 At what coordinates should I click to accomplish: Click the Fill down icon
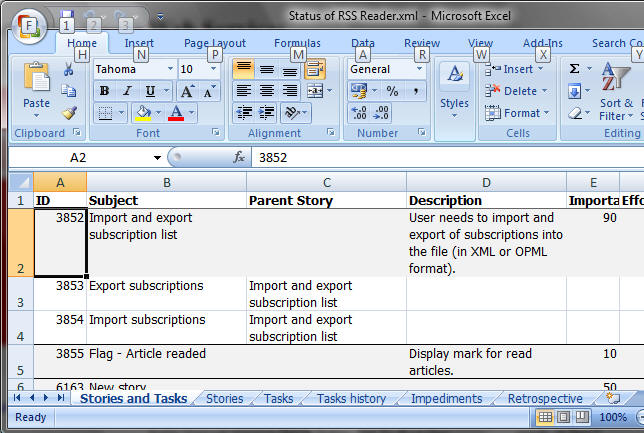point(575,91)
